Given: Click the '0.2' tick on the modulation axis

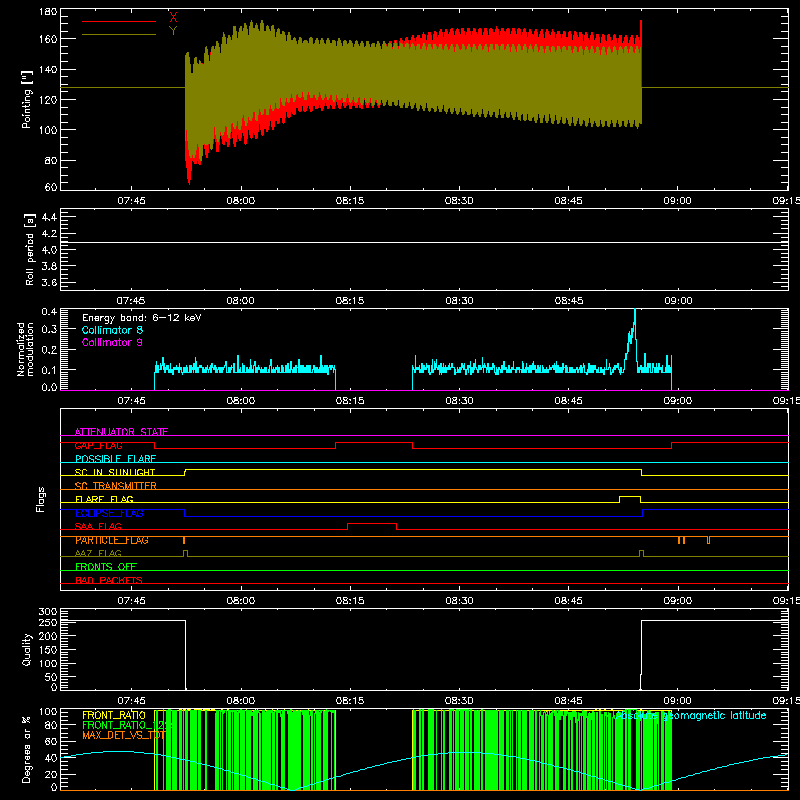Looking at the screenshot, I should tap(49, 350).
